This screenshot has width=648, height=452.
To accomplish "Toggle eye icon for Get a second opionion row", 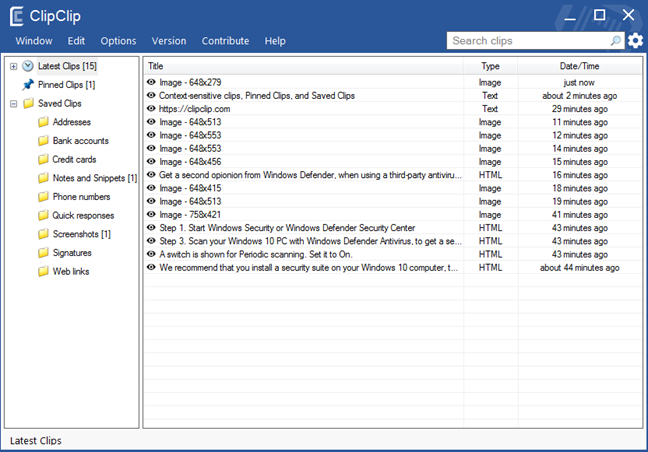I will click(x=151, y=175).
